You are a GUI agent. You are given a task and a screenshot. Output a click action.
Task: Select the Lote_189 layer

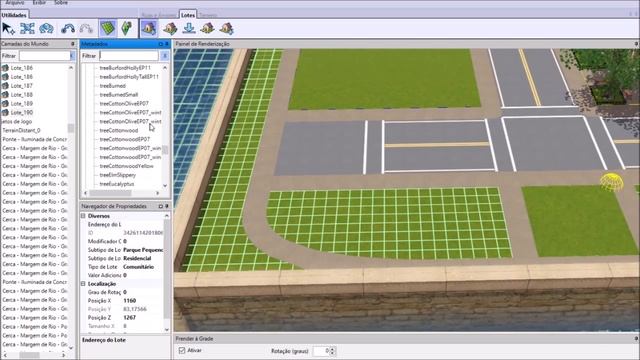pos(22,104)
